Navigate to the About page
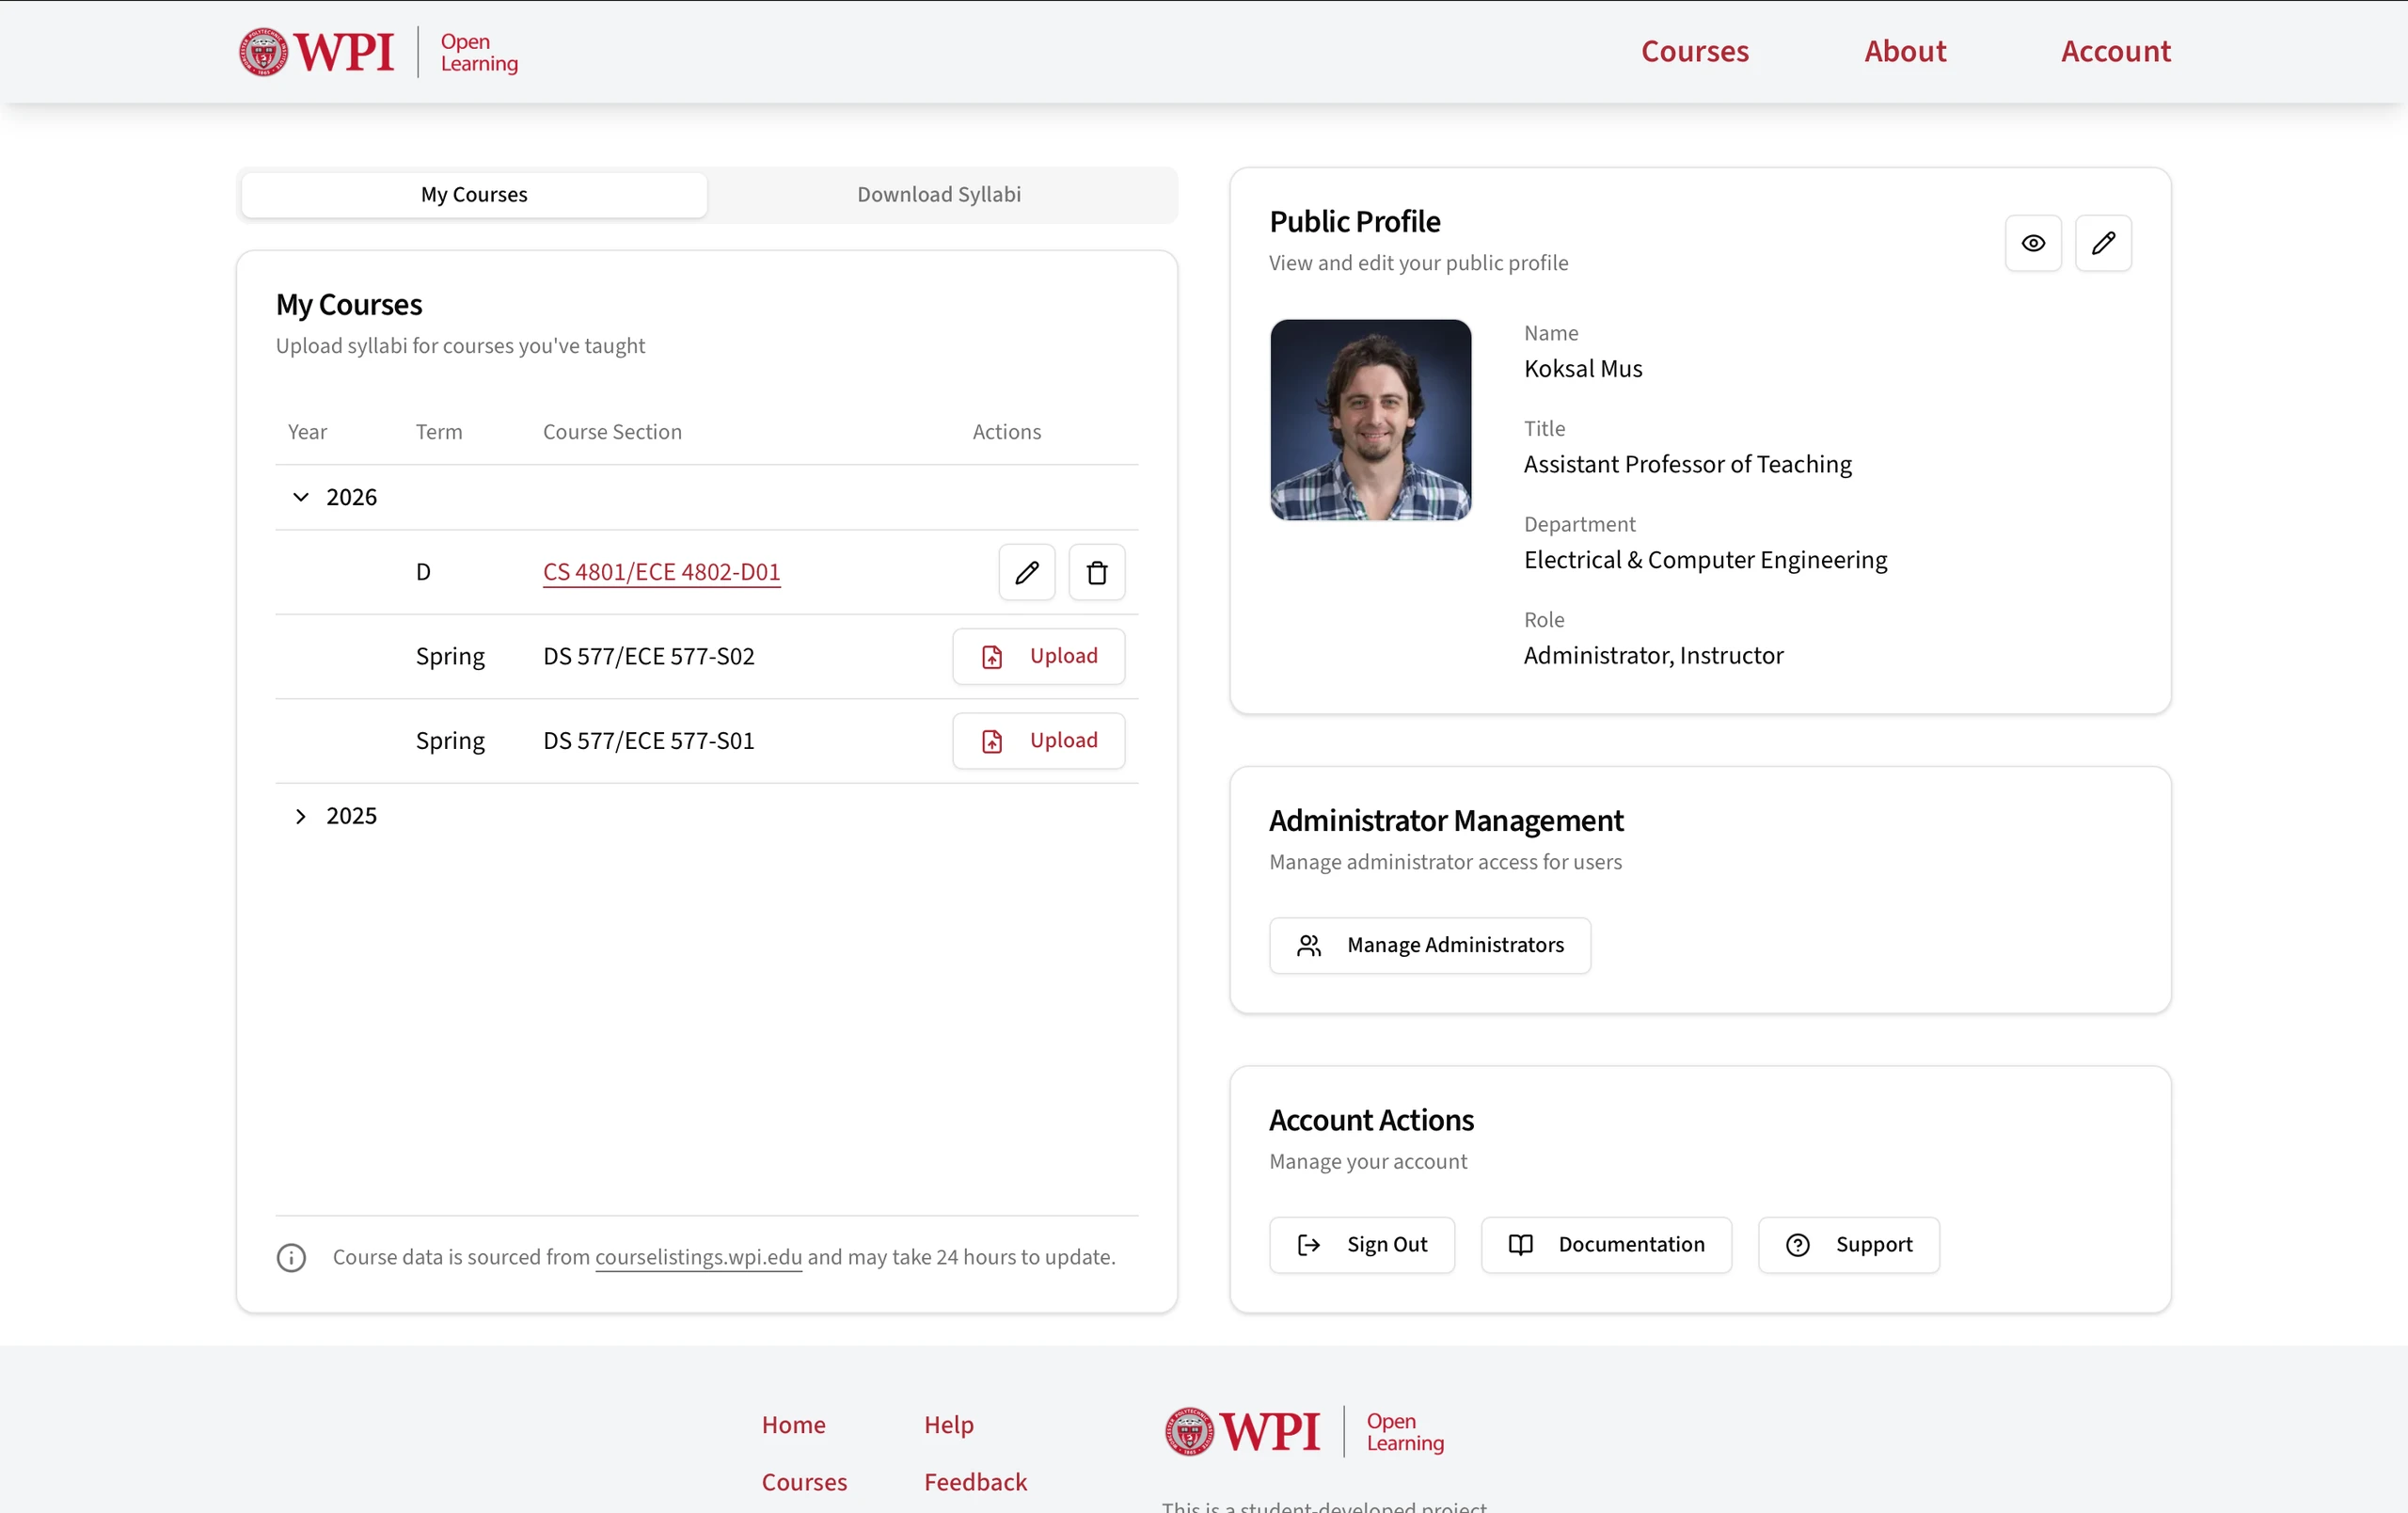 click(x=1904, y=51)
